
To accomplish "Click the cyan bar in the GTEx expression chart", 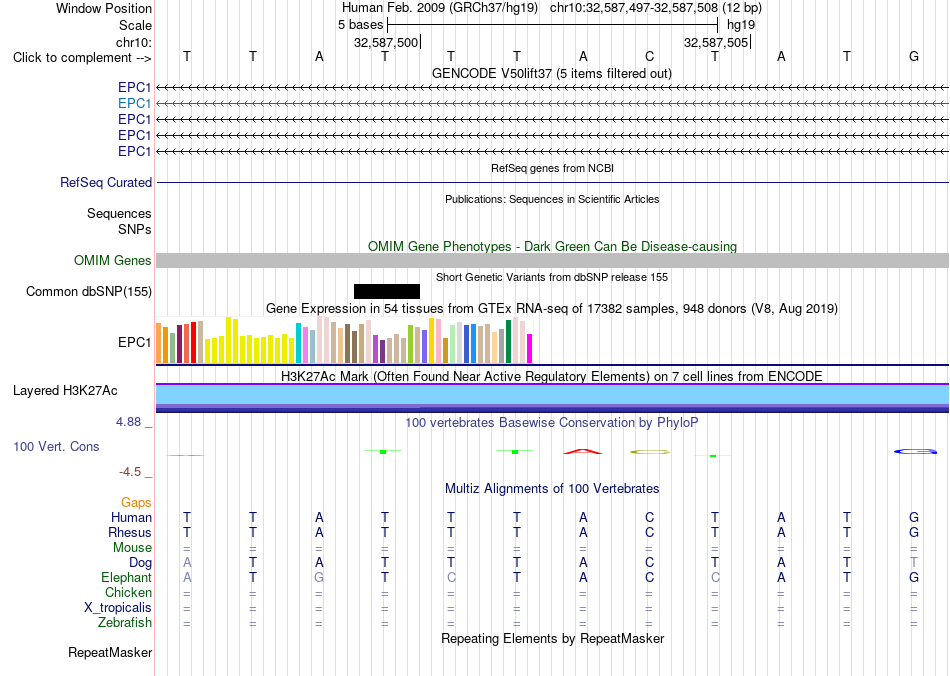I will pos(299,343).
